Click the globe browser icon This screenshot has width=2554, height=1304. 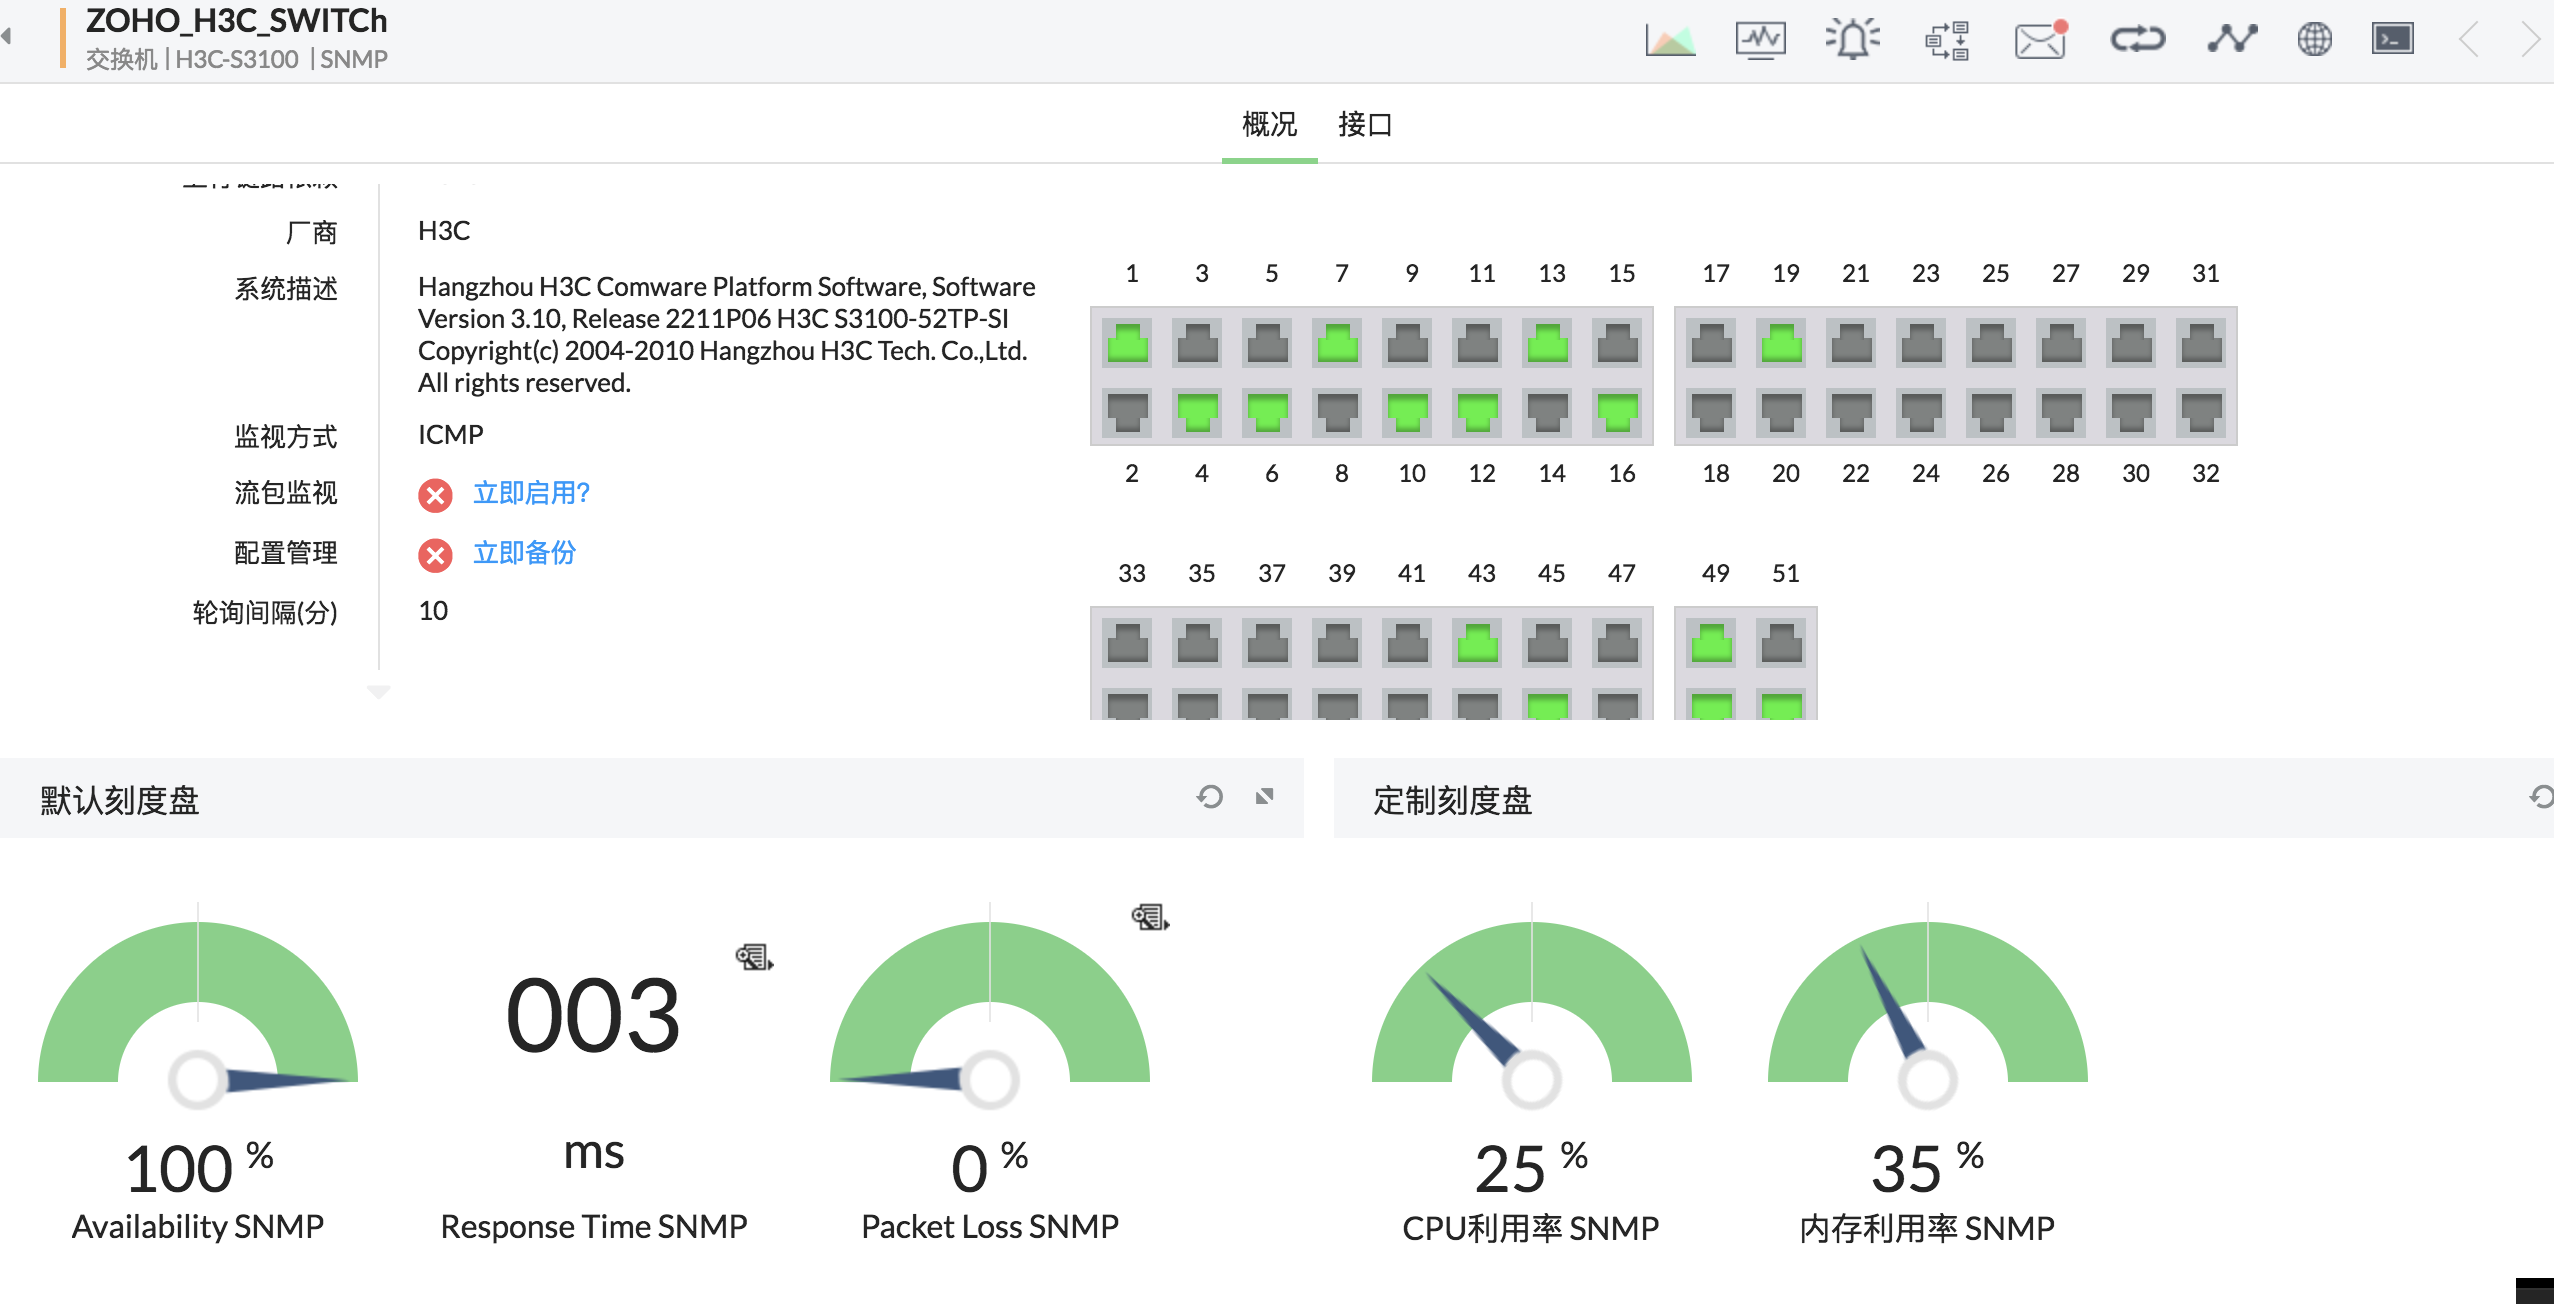click(x=2315, y=40)
